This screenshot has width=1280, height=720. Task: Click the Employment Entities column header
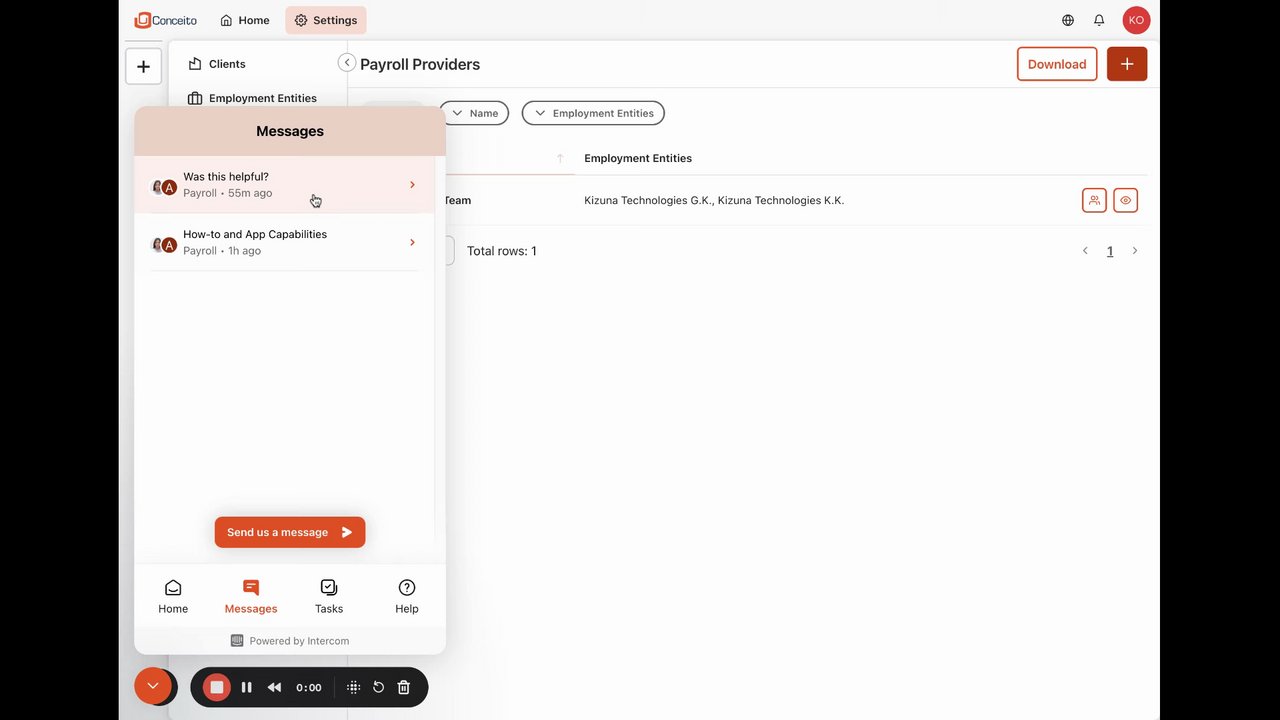click(x=638, y=158)
